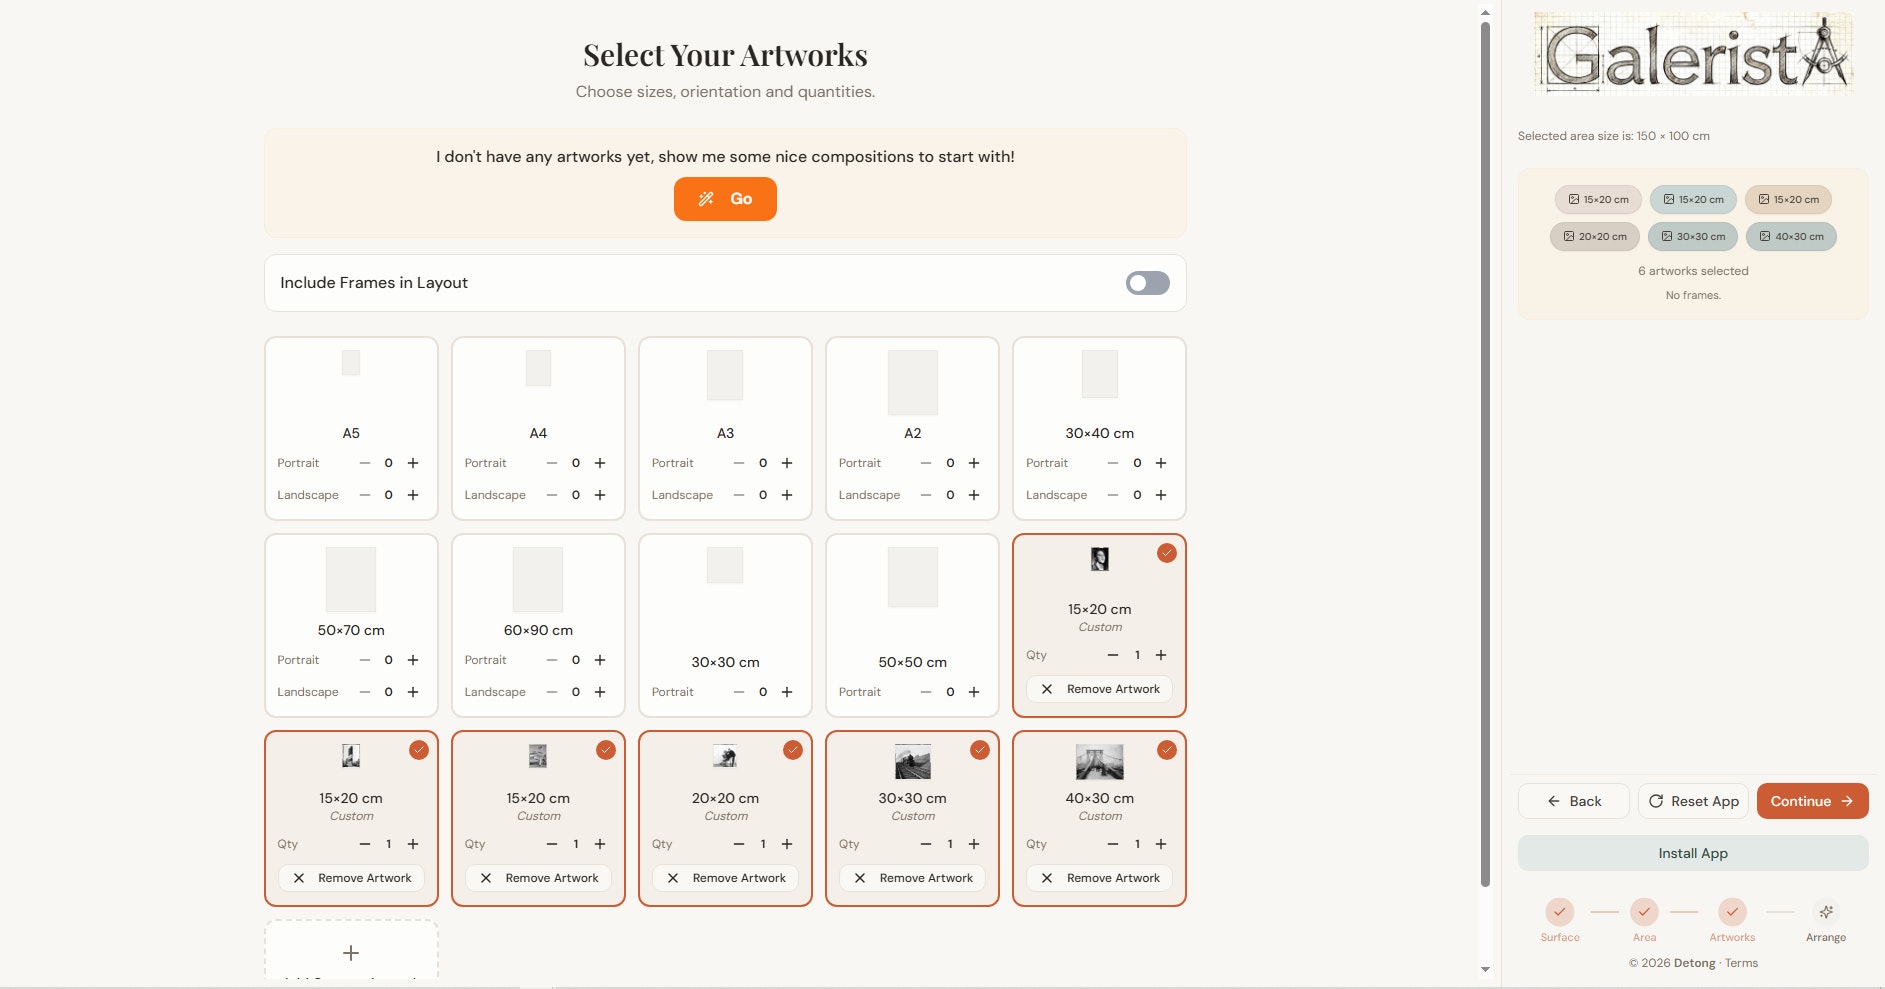Click the X icon on 40×30 cm Remove Artwork
The image size is (1885, 989).
[1047, 878]
